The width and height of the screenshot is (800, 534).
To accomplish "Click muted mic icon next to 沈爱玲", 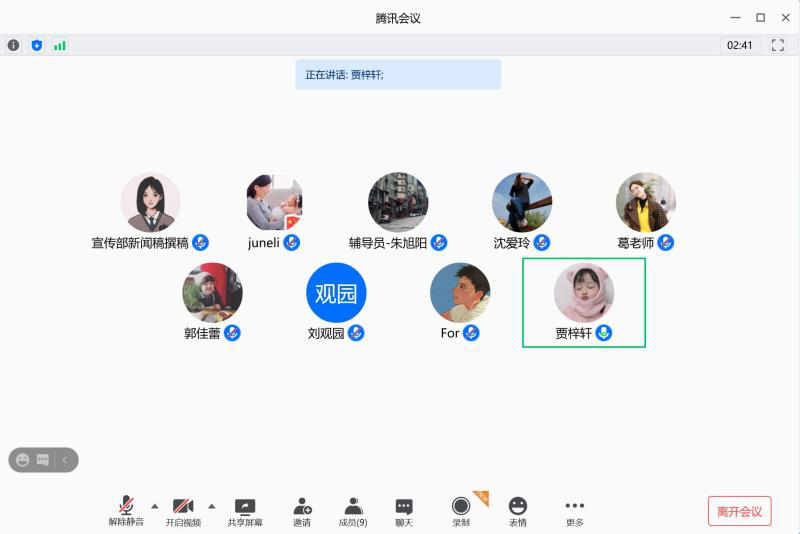I will (x=542, y=242).
